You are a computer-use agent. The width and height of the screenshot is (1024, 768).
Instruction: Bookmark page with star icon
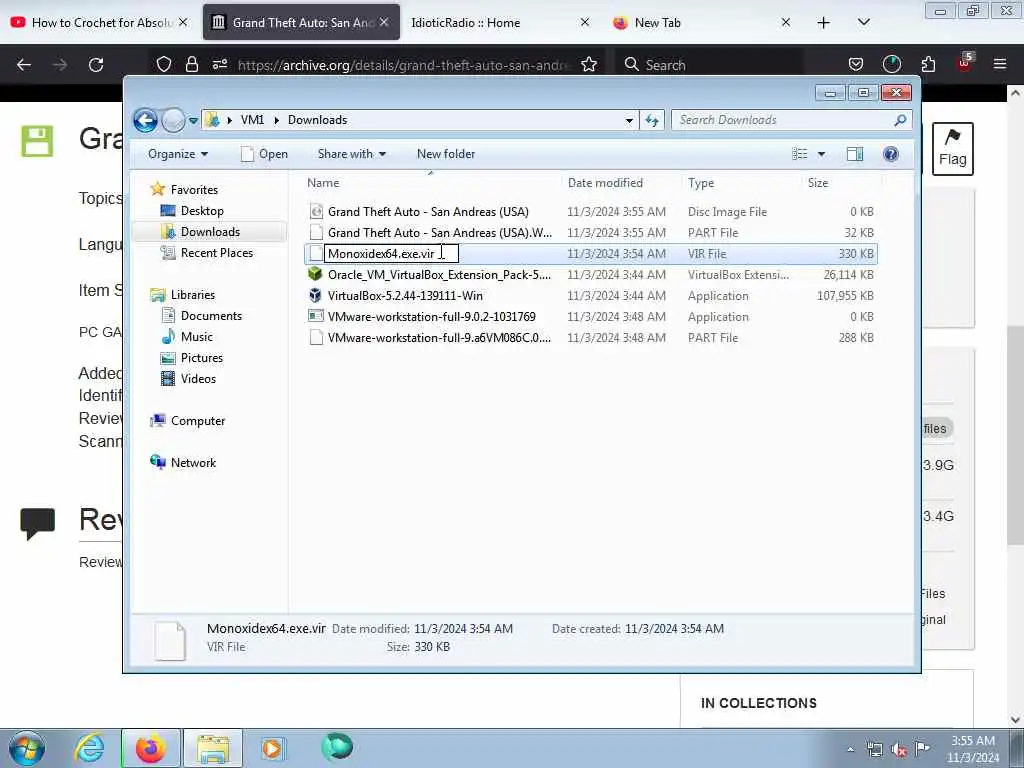(x=588, y=65)
